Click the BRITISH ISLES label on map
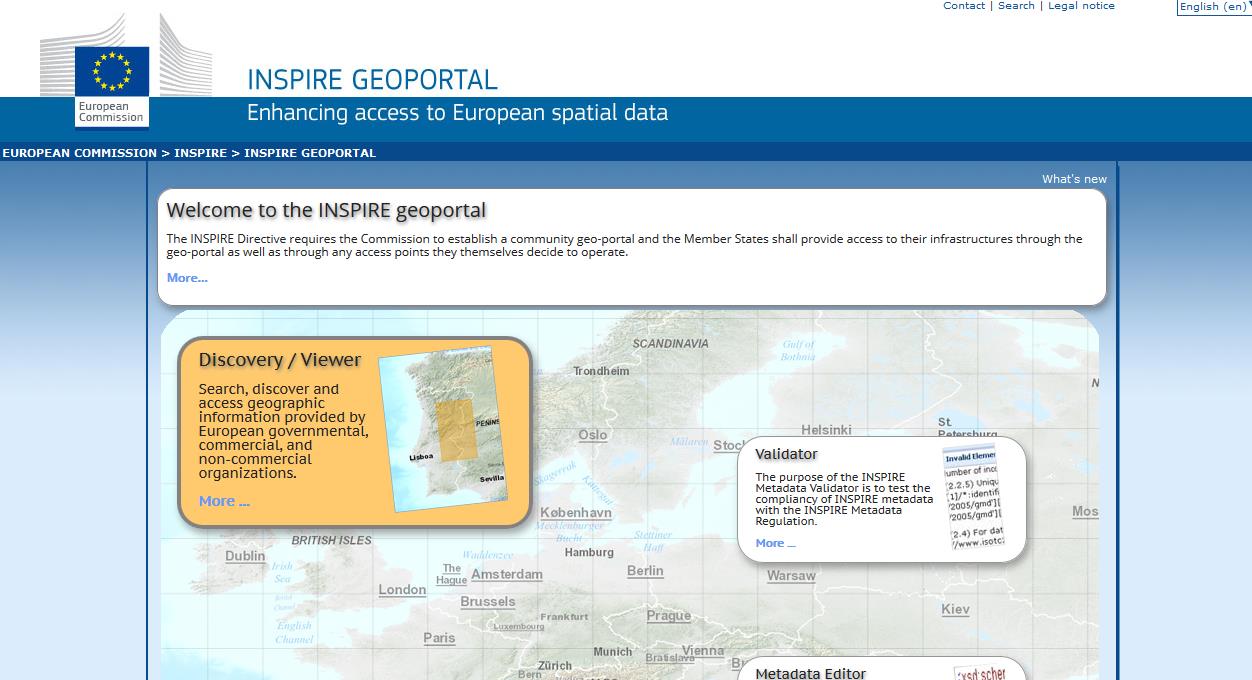Viewport: 1252px width, 680px height. click(331, 540)
